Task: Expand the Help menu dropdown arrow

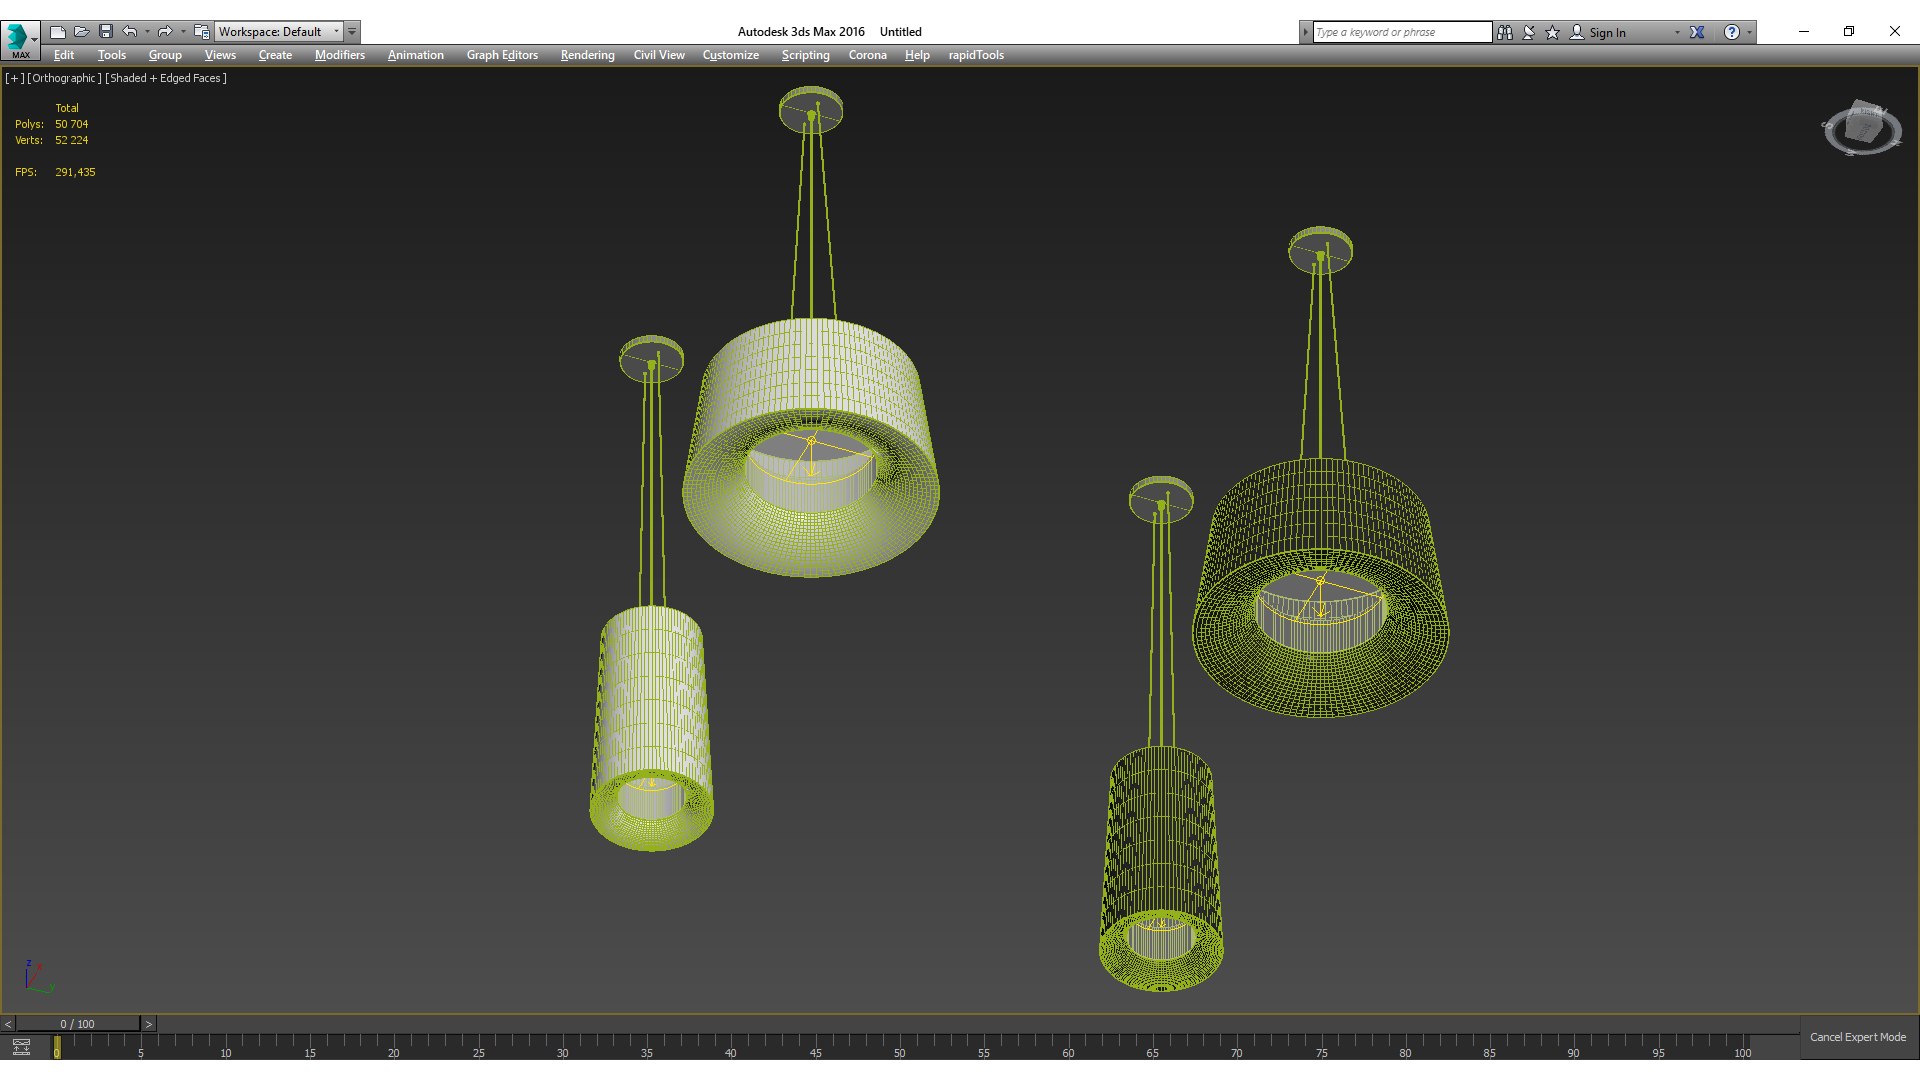Action: click(1749, 32)
